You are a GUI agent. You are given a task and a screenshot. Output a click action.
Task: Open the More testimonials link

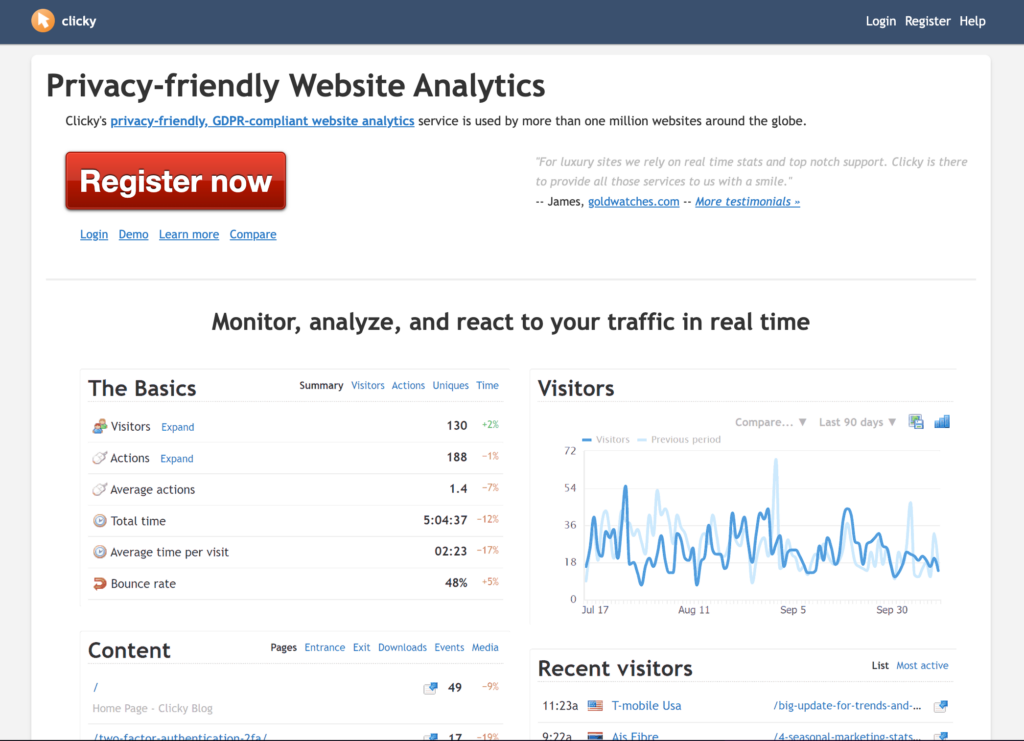point(748,202)
